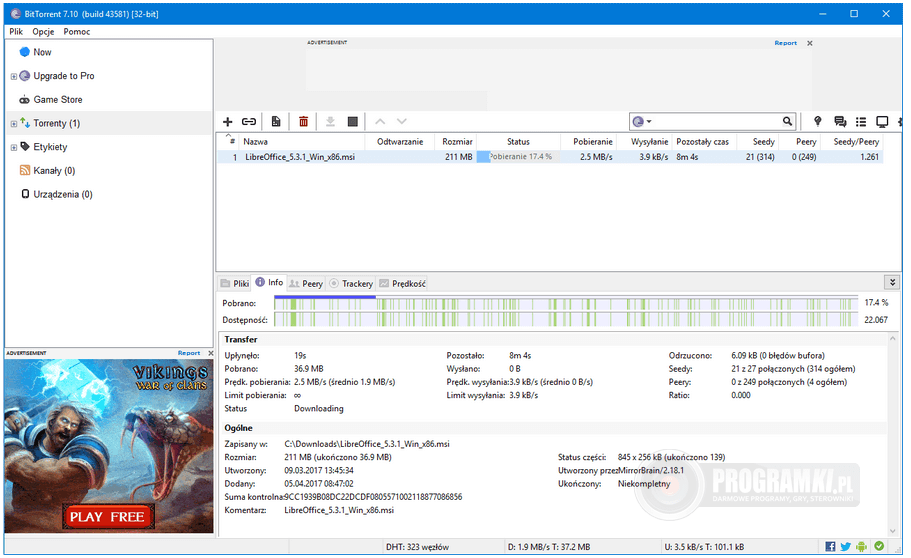The image size is (911, 558).
Task: Click the Stop Torrent square icon
Action: [x=353, y=121]
